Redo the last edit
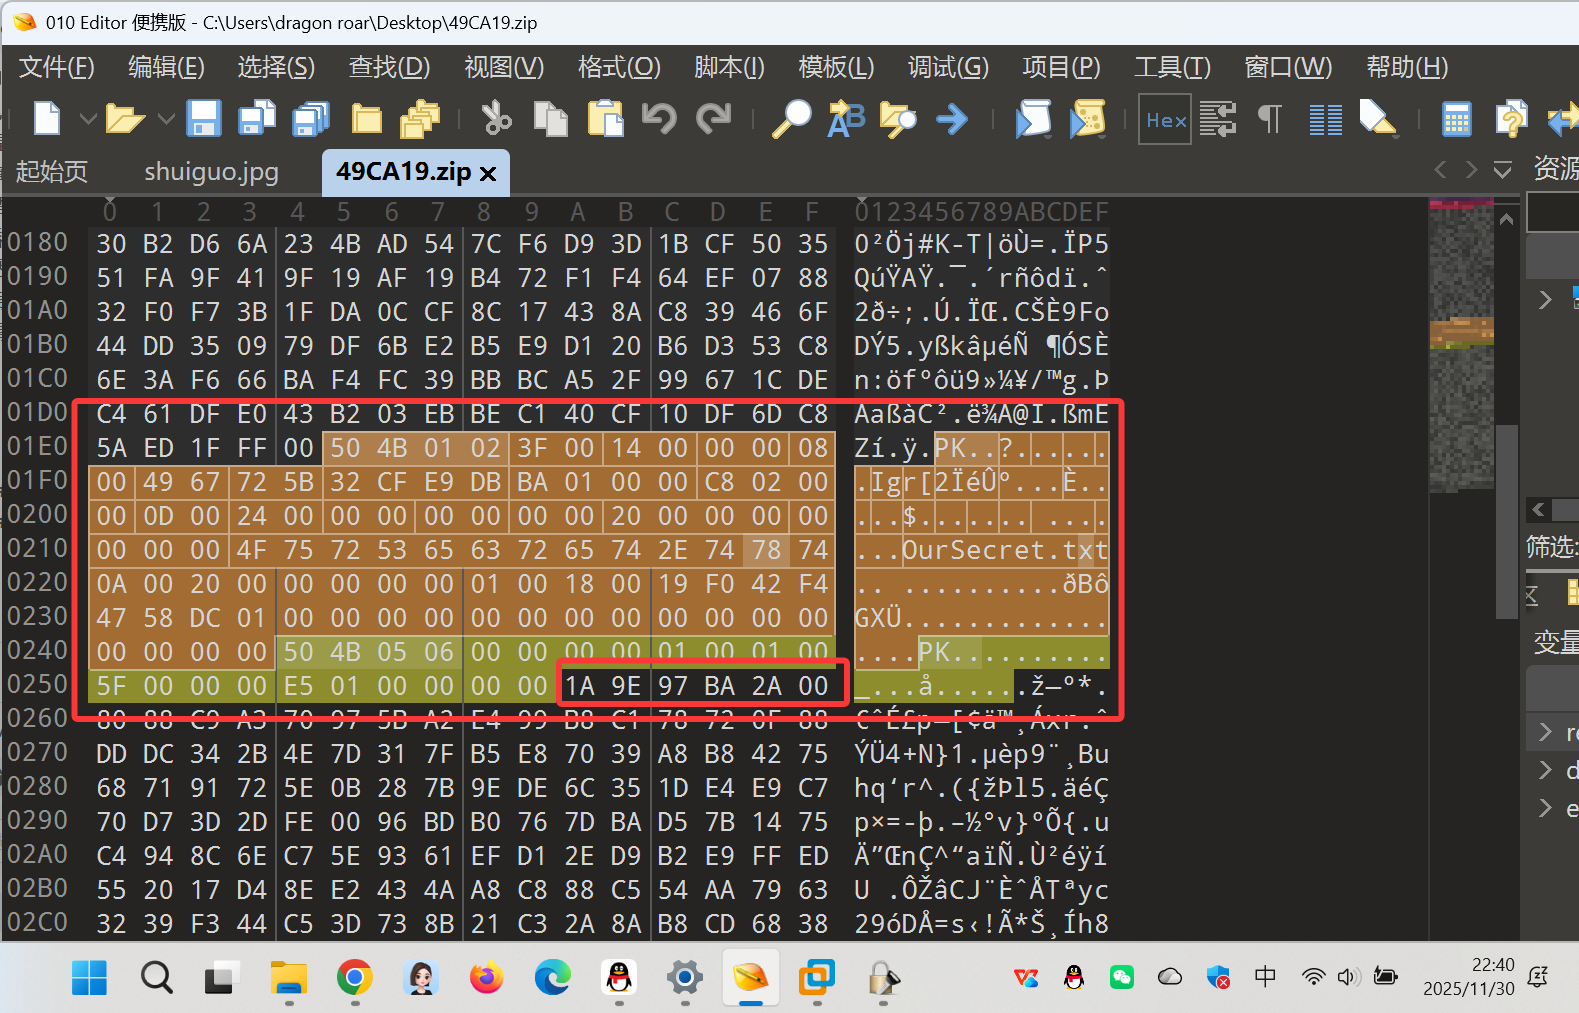1579x1013 pixels. coord(714,119)
